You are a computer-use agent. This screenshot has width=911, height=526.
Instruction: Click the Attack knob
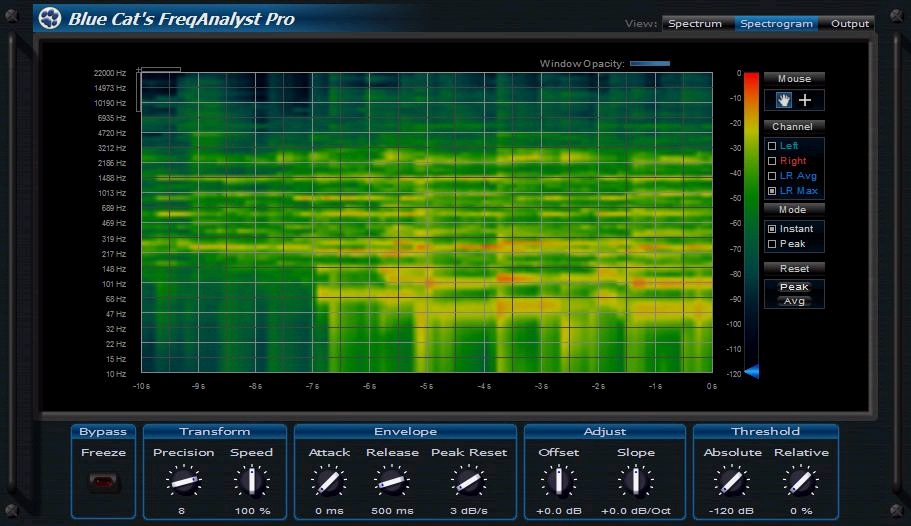tap(329, 482)
